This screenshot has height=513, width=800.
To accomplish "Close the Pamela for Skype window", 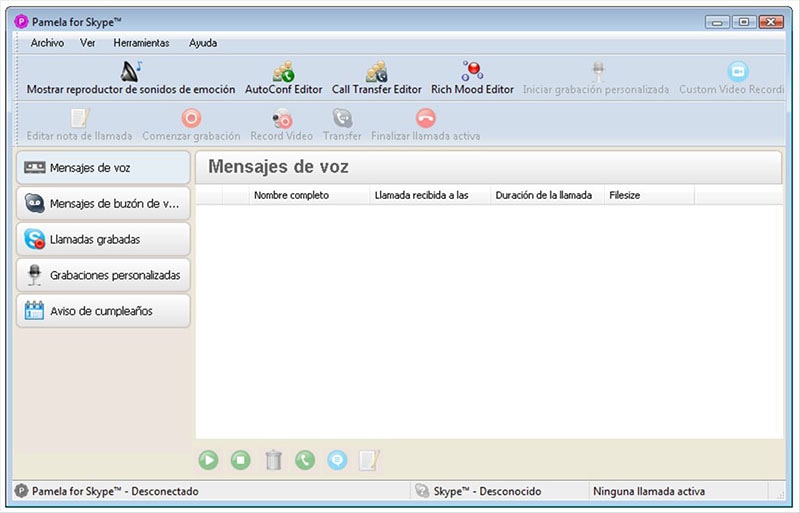I will [x=771, y=22].
